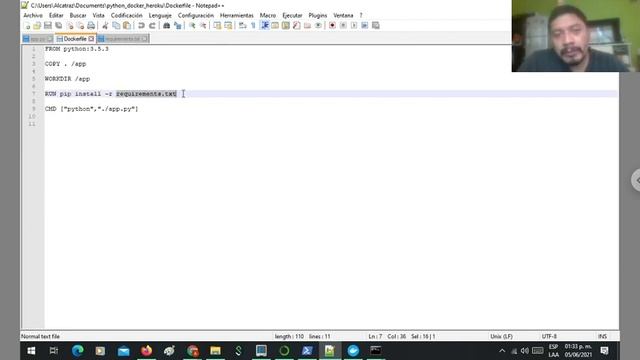Click the Print toolbar icon

pyautogui.click(x=91, y=26)
